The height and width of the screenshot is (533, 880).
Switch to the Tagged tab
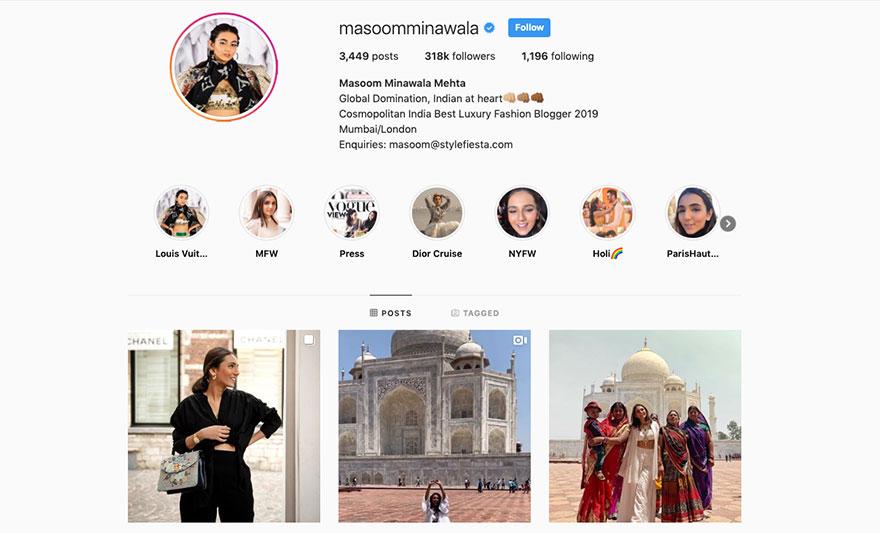pos(475,313)
